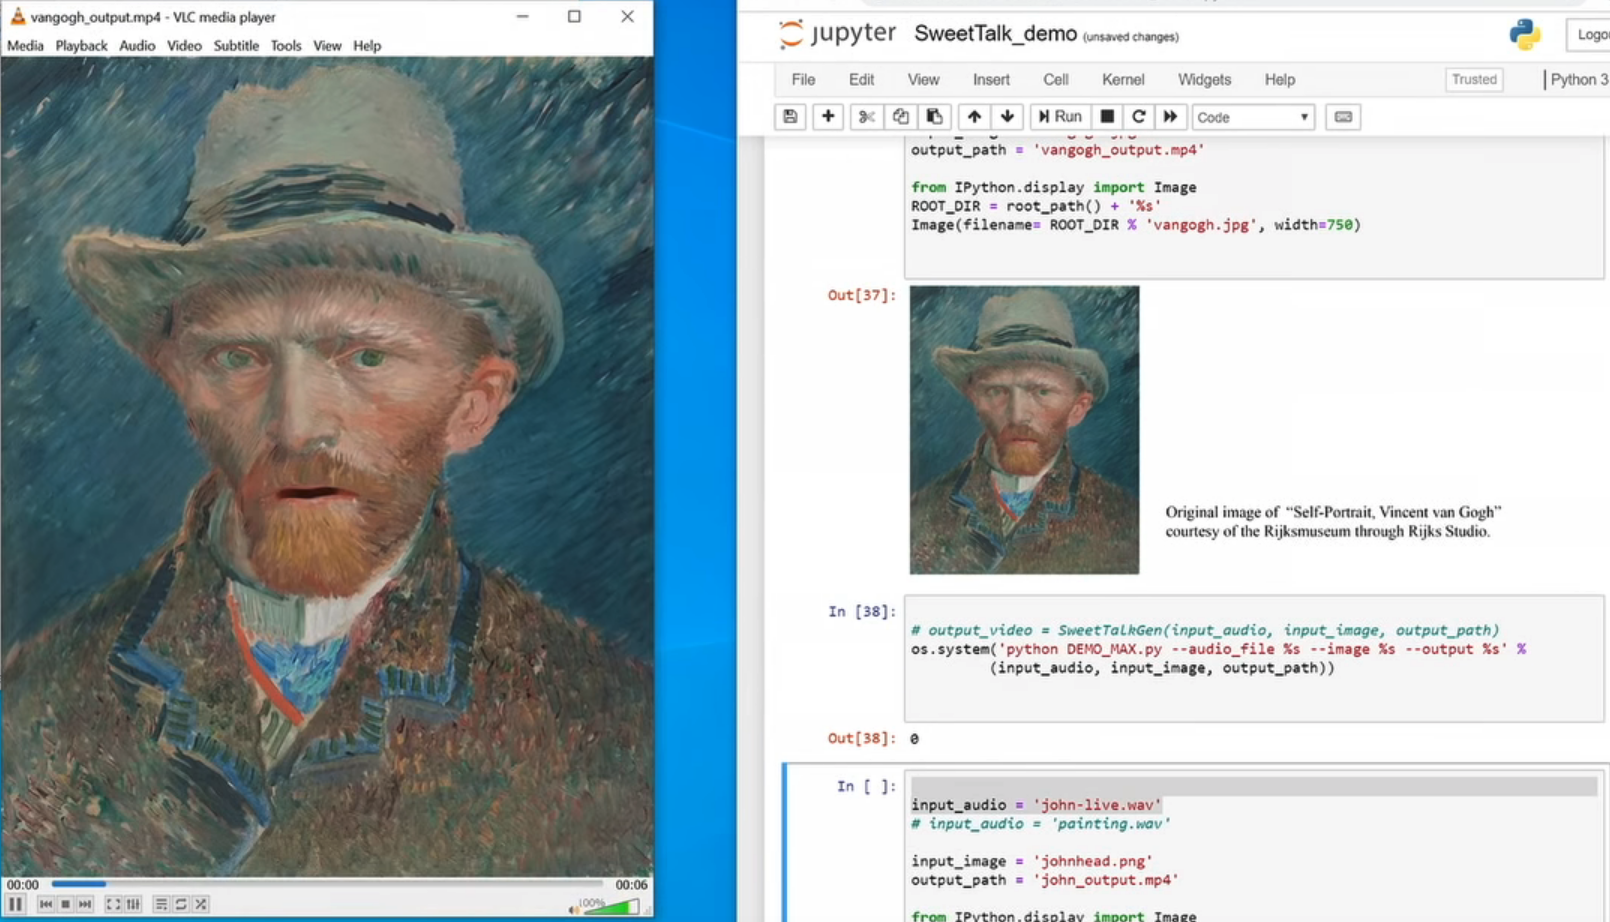Open Jupyter Cell menu

coord(1055,80)
